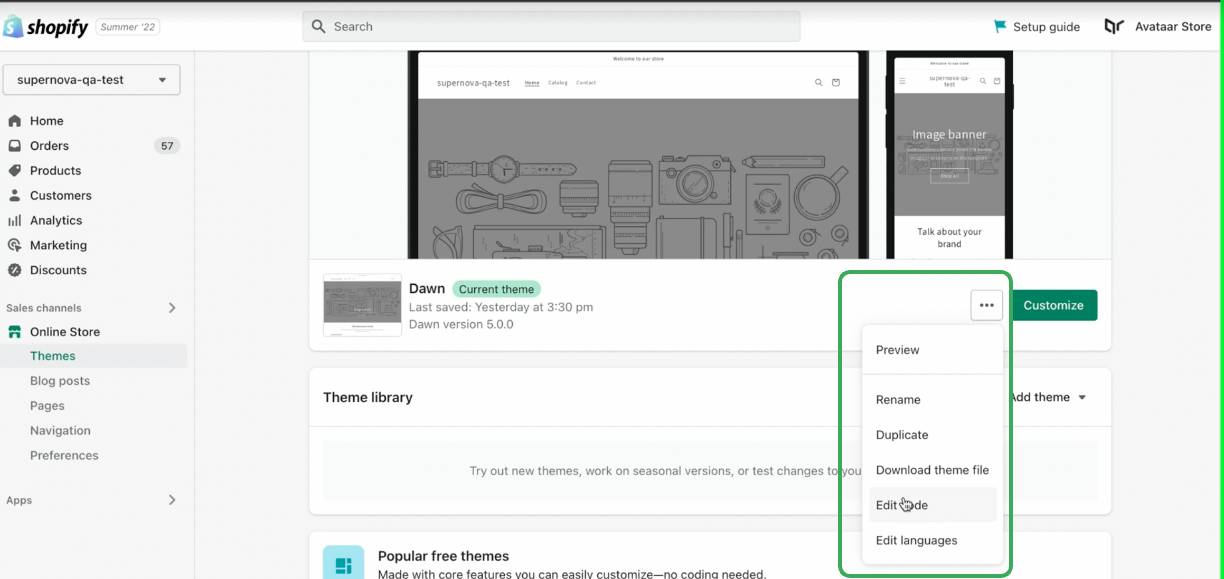
Task: Click the Discounts badge icon
Action: (x=15, y=270)
